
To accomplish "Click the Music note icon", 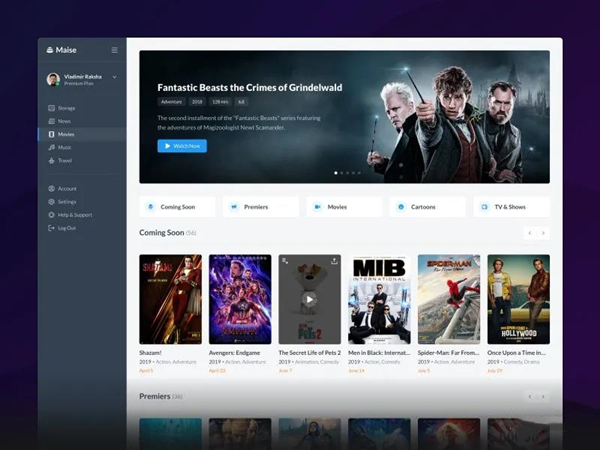I will [51, 147].
